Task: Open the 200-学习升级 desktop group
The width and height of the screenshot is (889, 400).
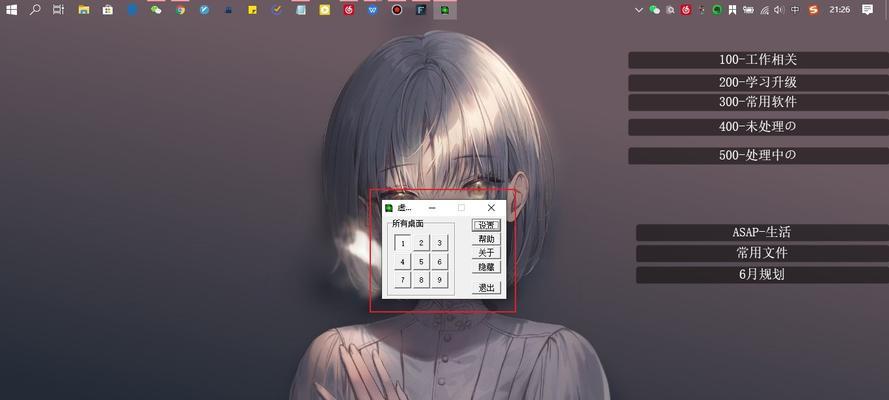Action: 758,83
